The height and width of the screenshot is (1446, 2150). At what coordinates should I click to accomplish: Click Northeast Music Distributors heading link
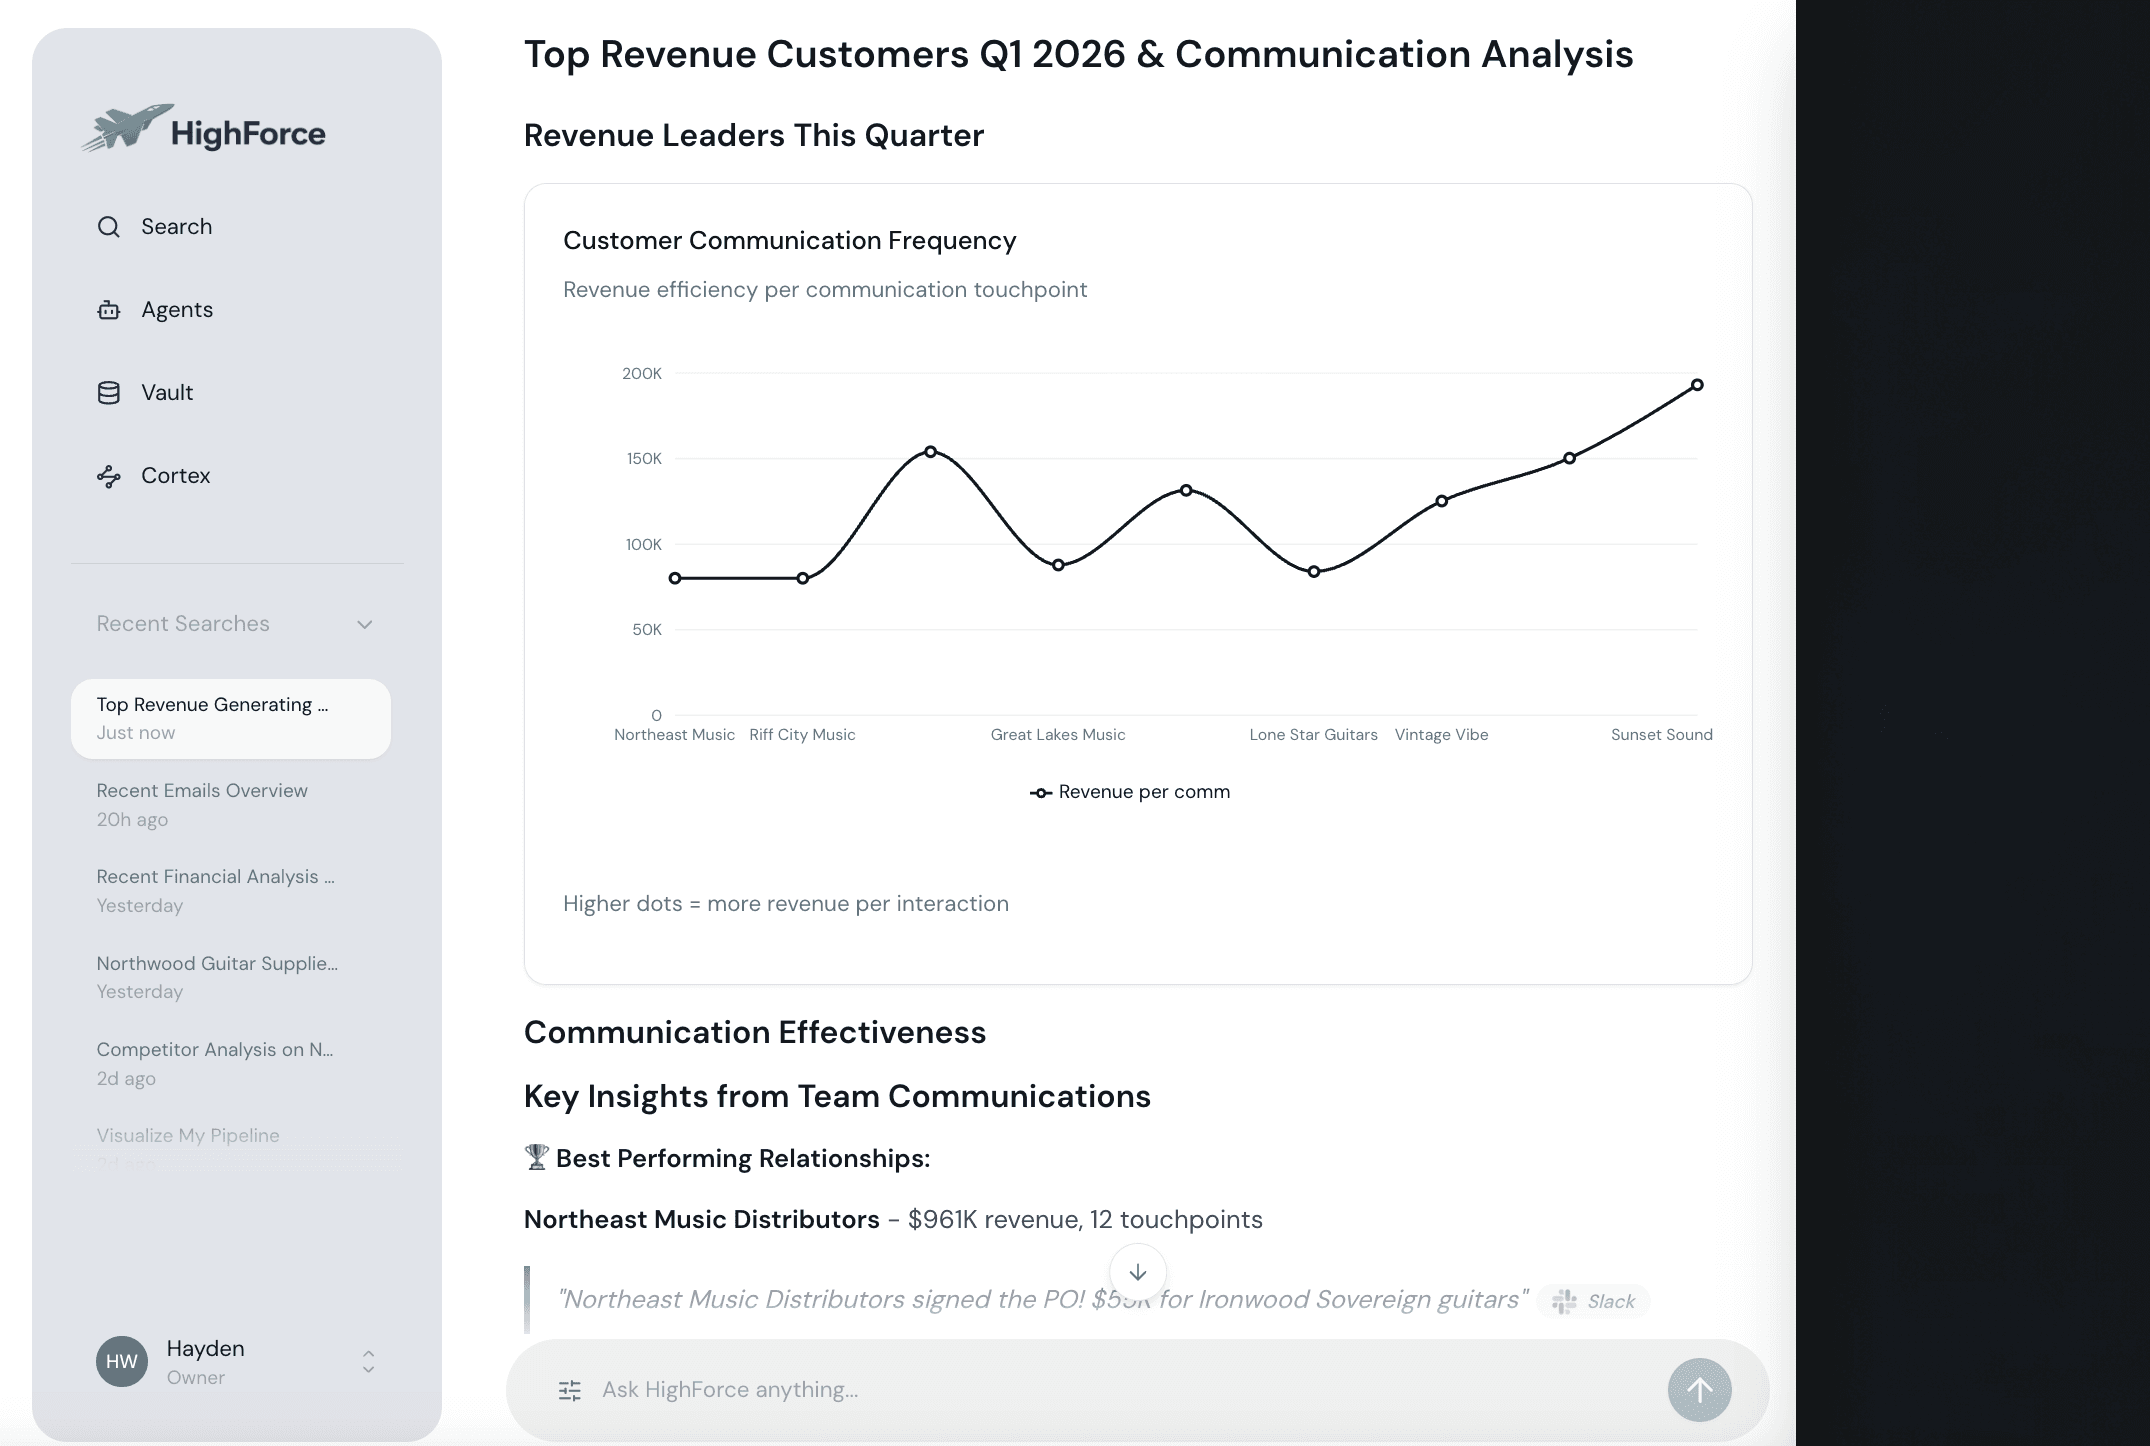tap(702, 1219)
